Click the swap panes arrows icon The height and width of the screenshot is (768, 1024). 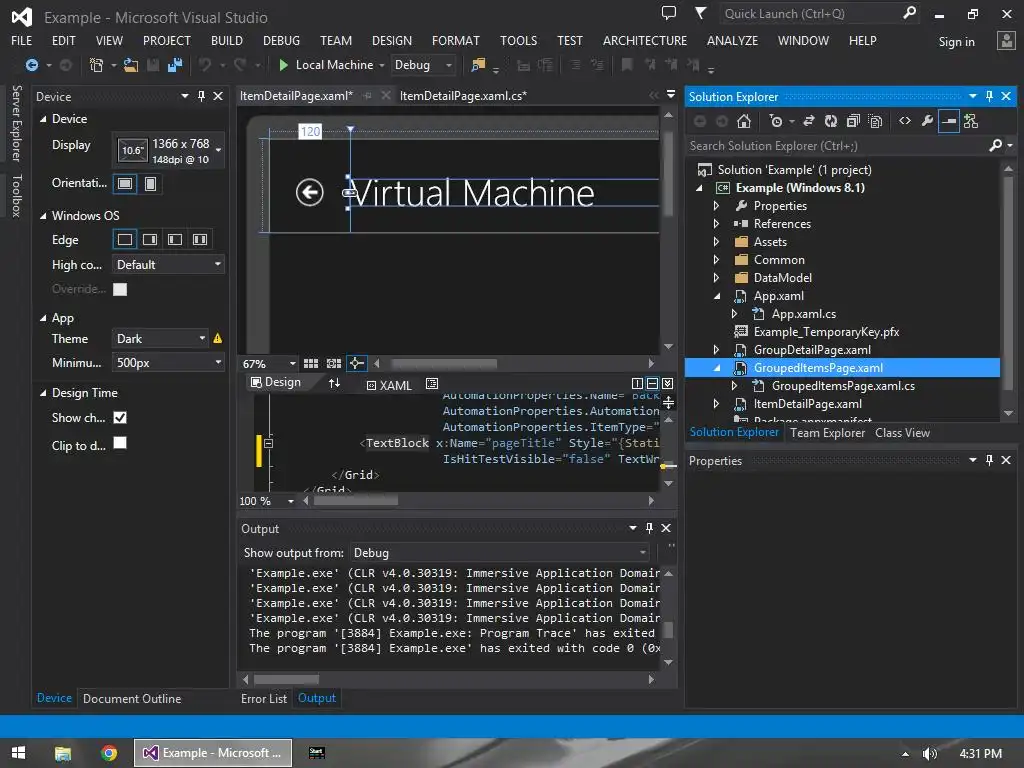[x=334, y=383]
